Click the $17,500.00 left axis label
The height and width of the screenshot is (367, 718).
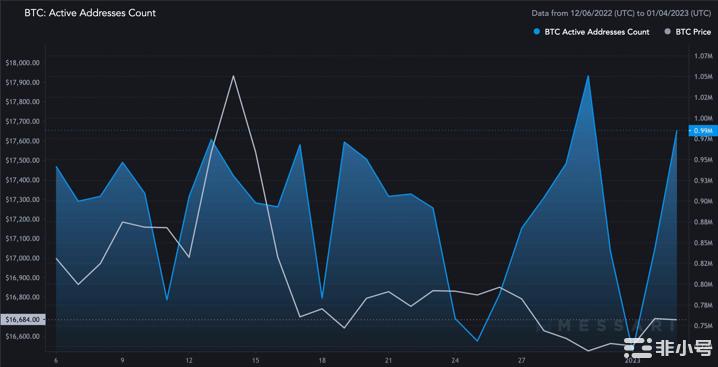22,160
